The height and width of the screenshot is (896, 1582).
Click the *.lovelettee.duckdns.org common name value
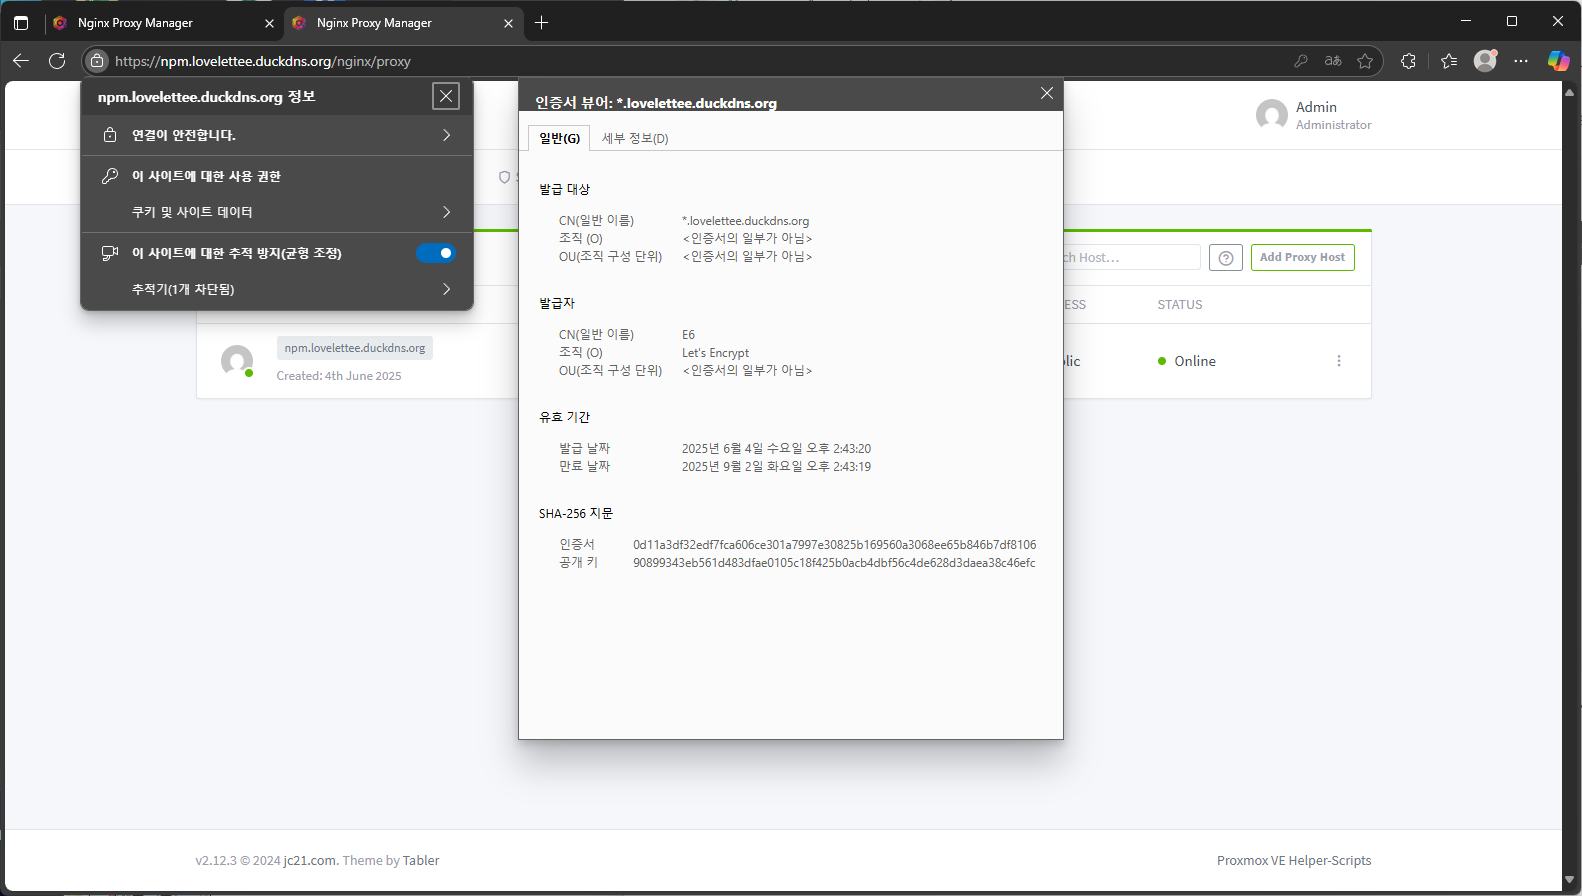pos(746,221)
